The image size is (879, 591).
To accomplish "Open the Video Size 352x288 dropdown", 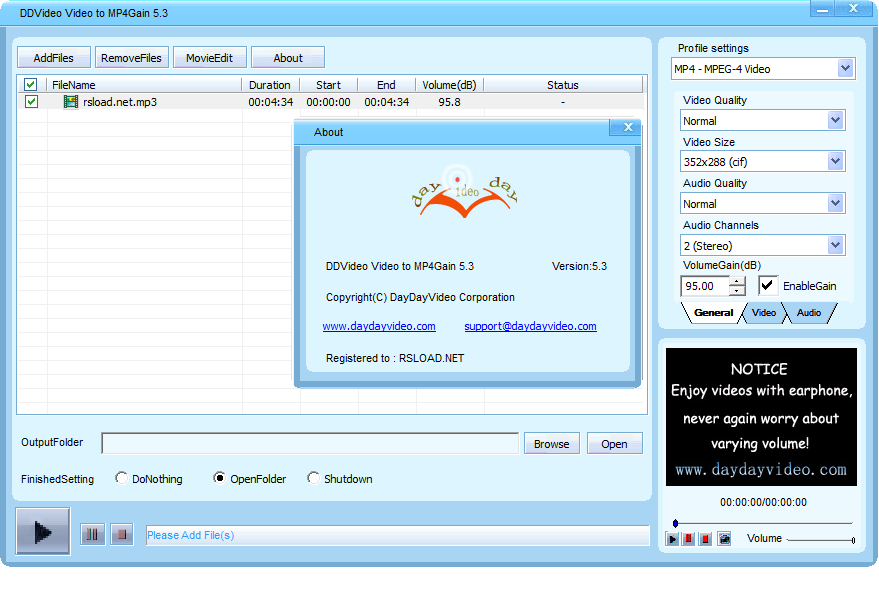I will 835,161.
